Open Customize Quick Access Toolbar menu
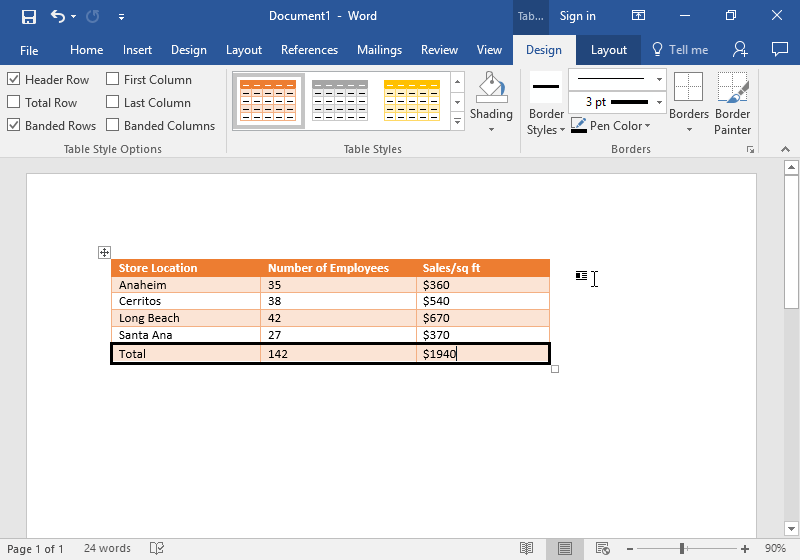Image resolution: width=800 pixels, height=560 pixels. [x=121, y=17]
